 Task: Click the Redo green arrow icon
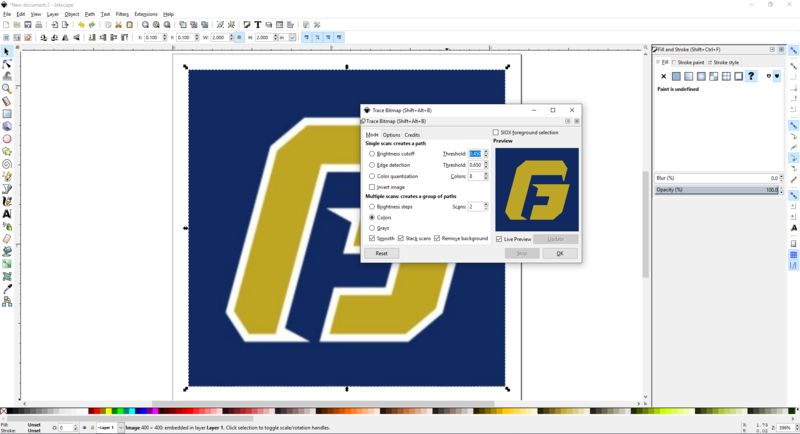pyautogui.click(x=92, y=24)
